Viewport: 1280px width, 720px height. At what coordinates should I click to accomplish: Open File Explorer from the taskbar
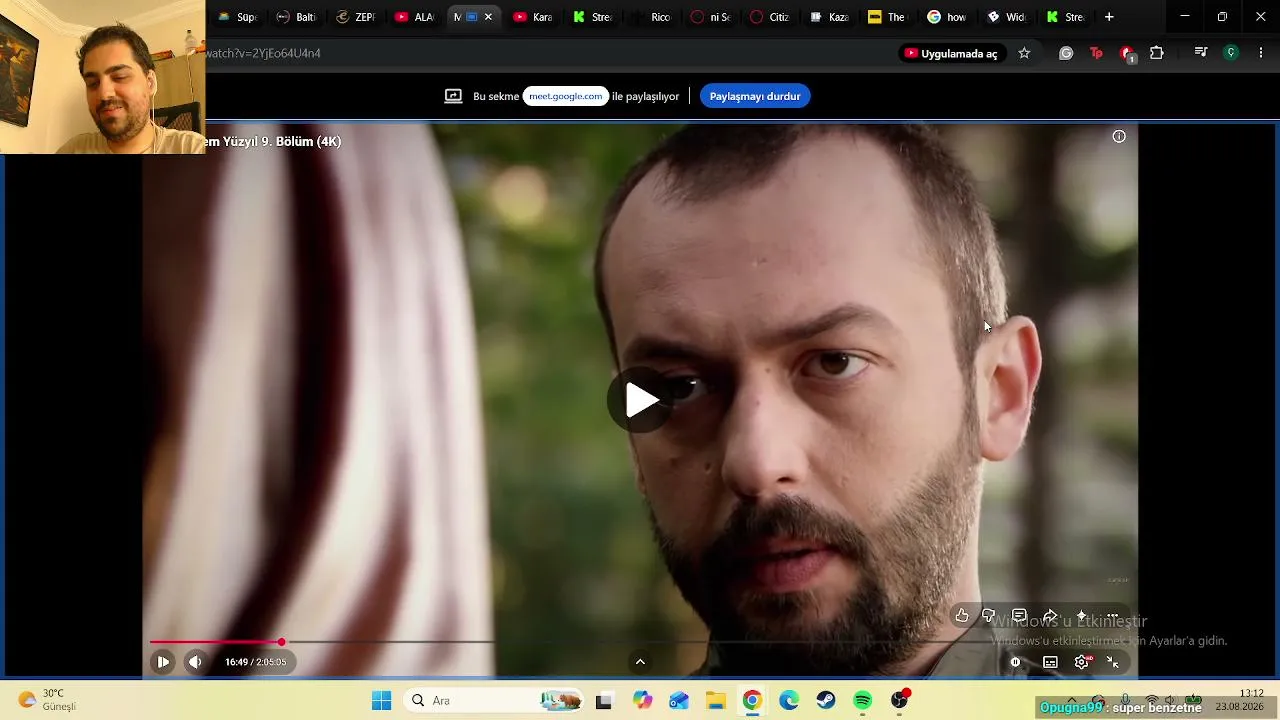pyautogui.click(x=716, y=701)
